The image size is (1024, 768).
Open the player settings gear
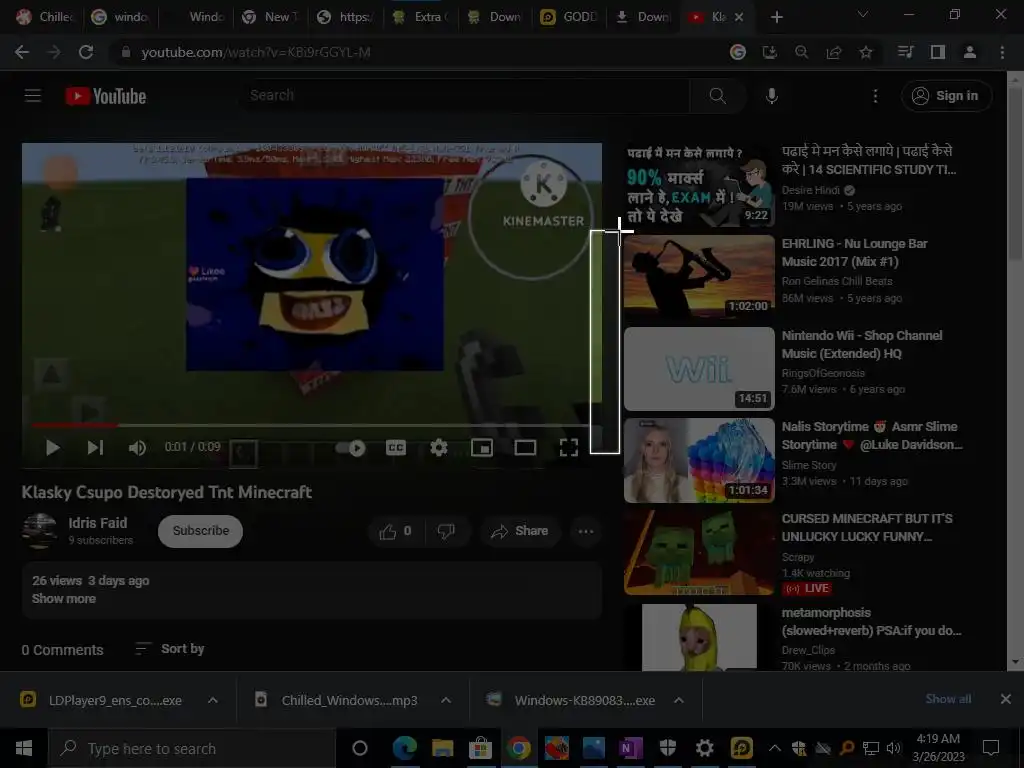439,447
